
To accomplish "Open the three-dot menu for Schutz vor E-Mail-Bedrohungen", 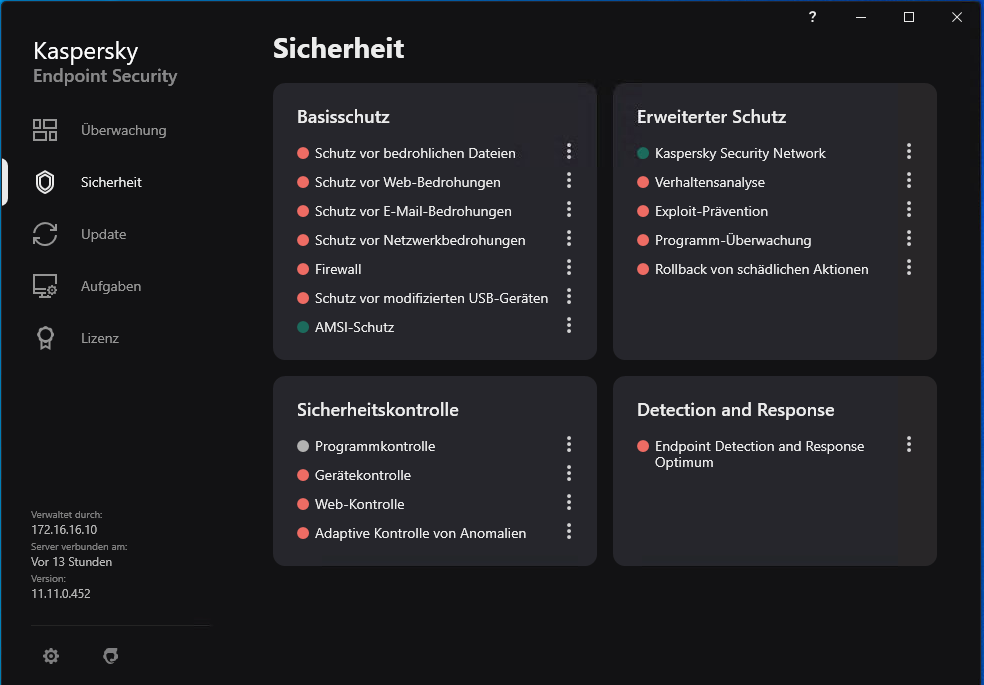I will (569, 209).
